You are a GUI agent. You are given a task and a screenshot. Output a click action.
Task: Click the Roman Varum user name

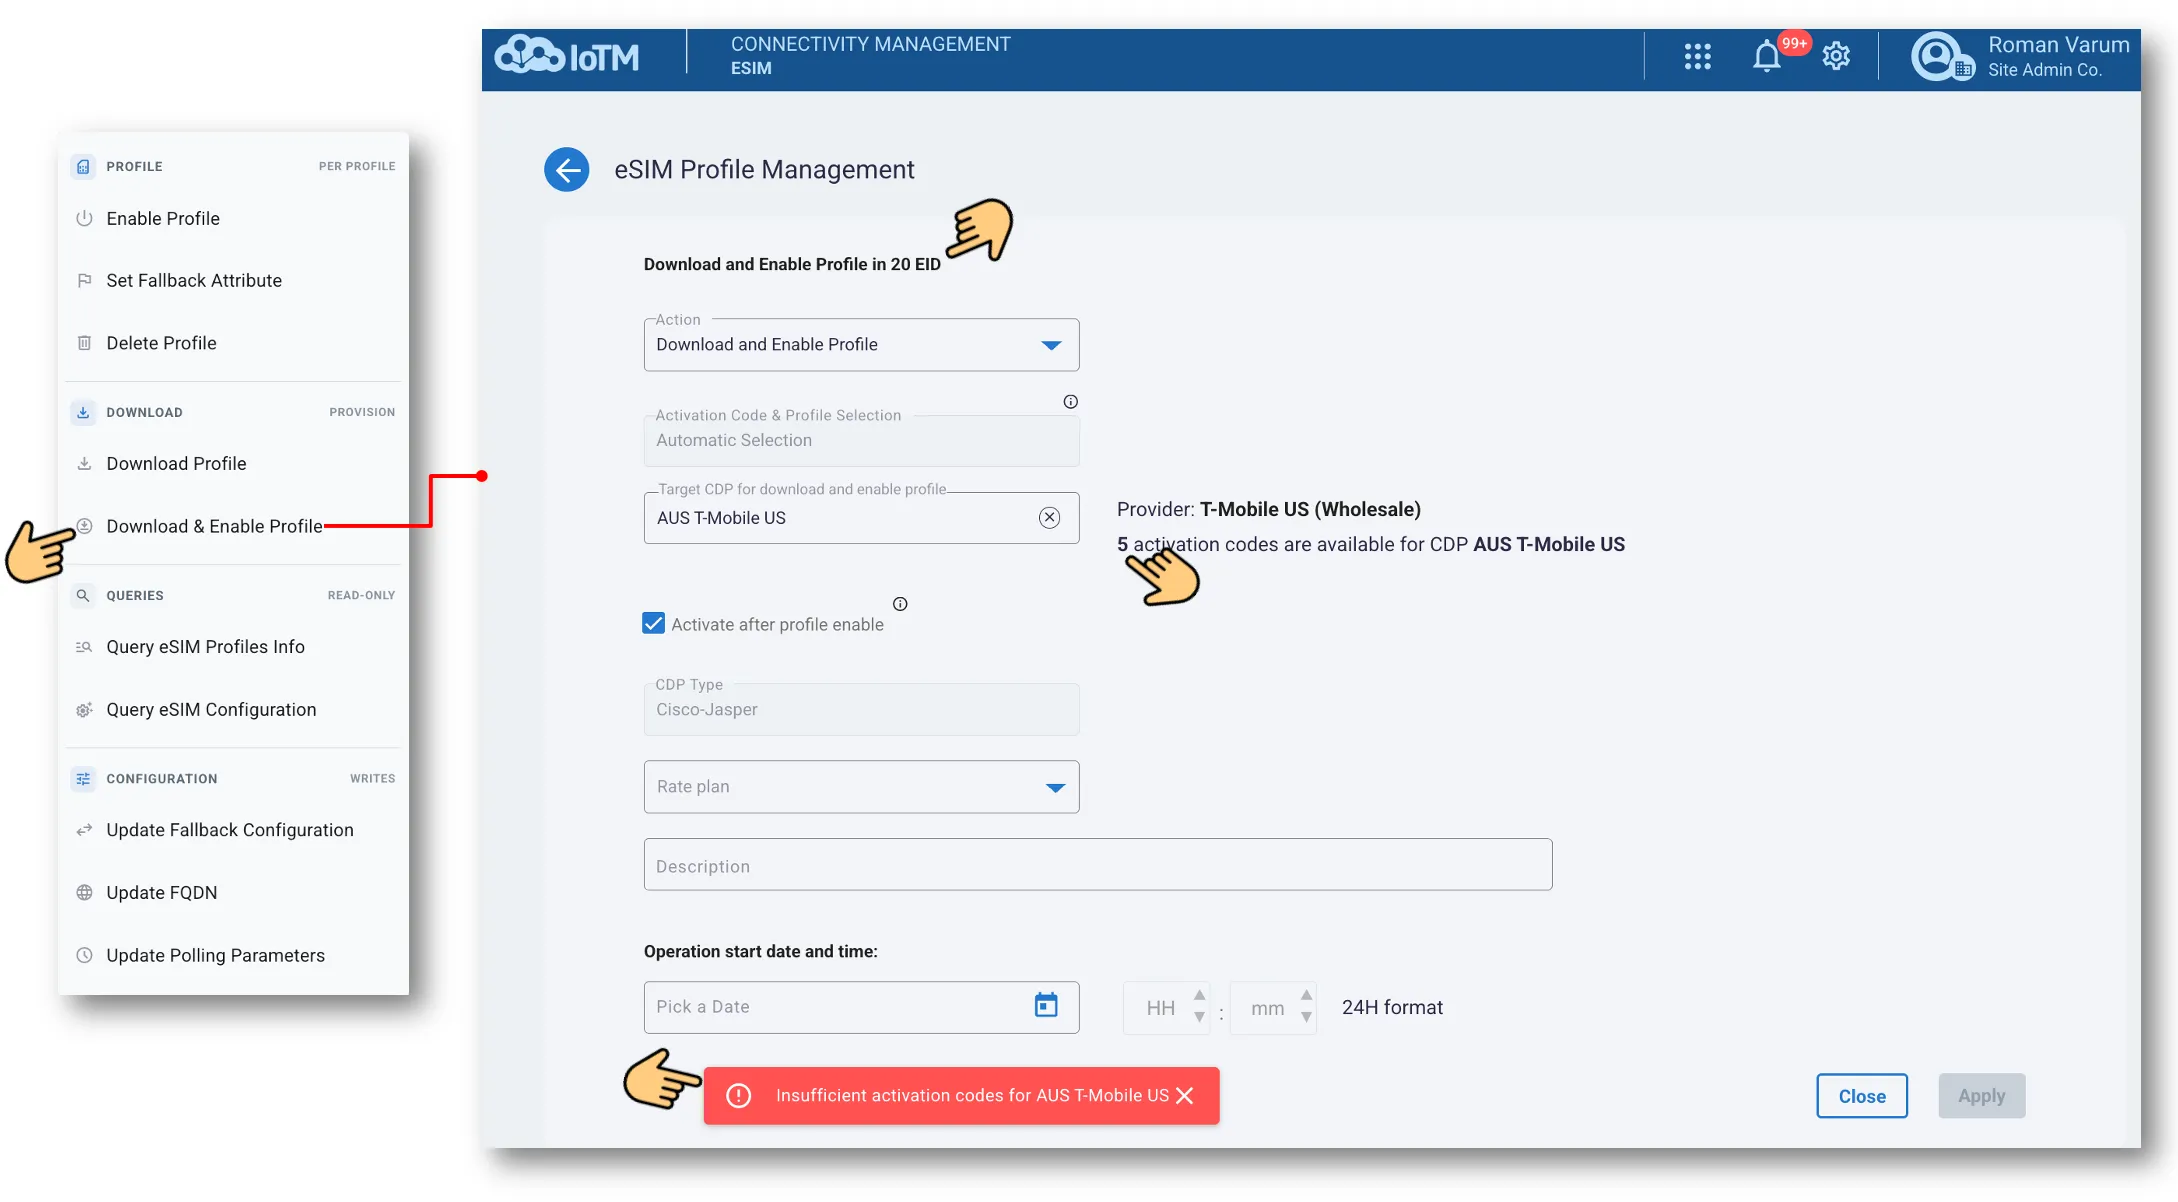click(x=2058, y=45)
